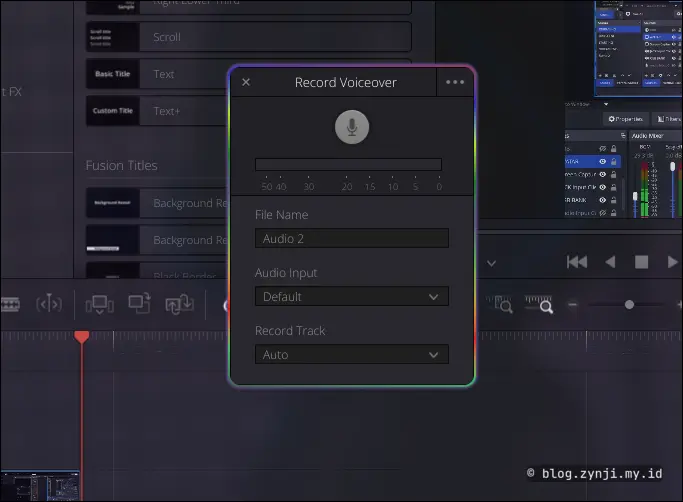The image size is (683, 502).
Task: Click the red playhead marker on timeline ruler
Action: click(82, 338)
